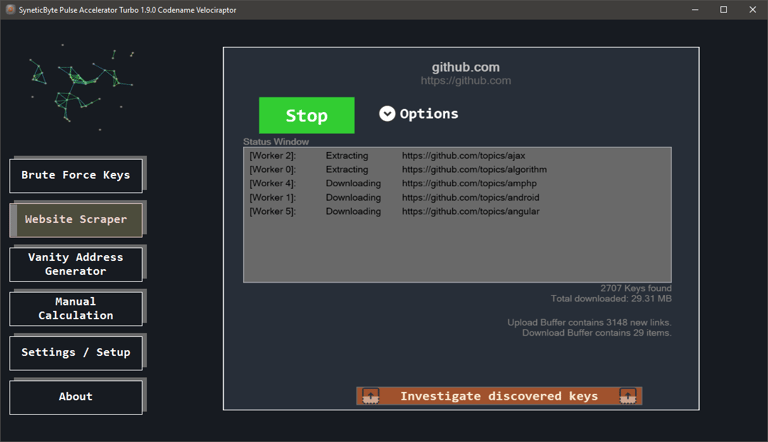Show the About page
This screenshot has height=442, width=768.
point(76,397)
